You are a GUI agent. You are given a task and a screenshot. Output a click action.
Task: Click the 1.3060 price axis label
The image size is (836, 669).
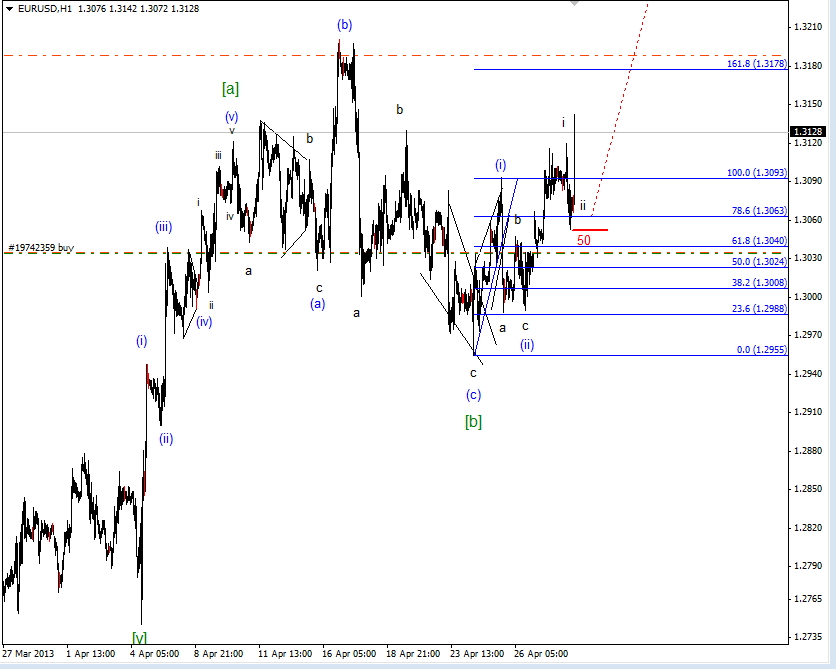(x=808, y=219)
